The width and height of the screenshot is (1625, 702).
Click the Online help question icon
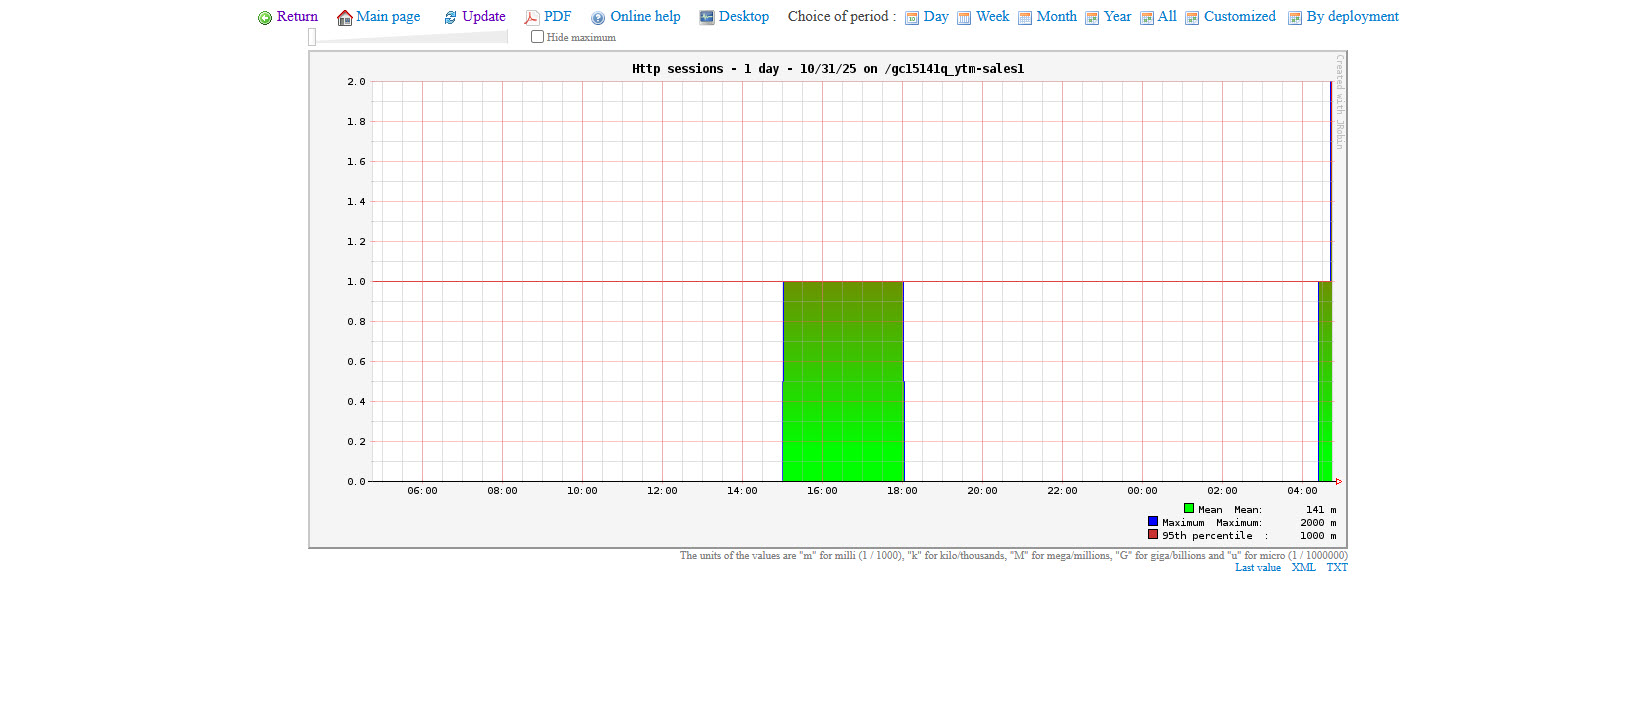(598, 18)
